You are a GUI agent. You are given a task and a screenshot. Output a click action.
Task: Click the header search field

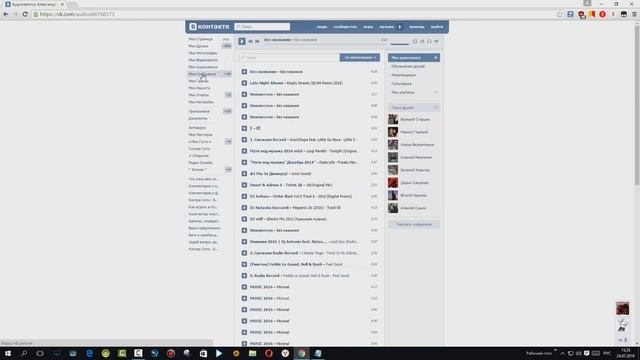[262, 27]
